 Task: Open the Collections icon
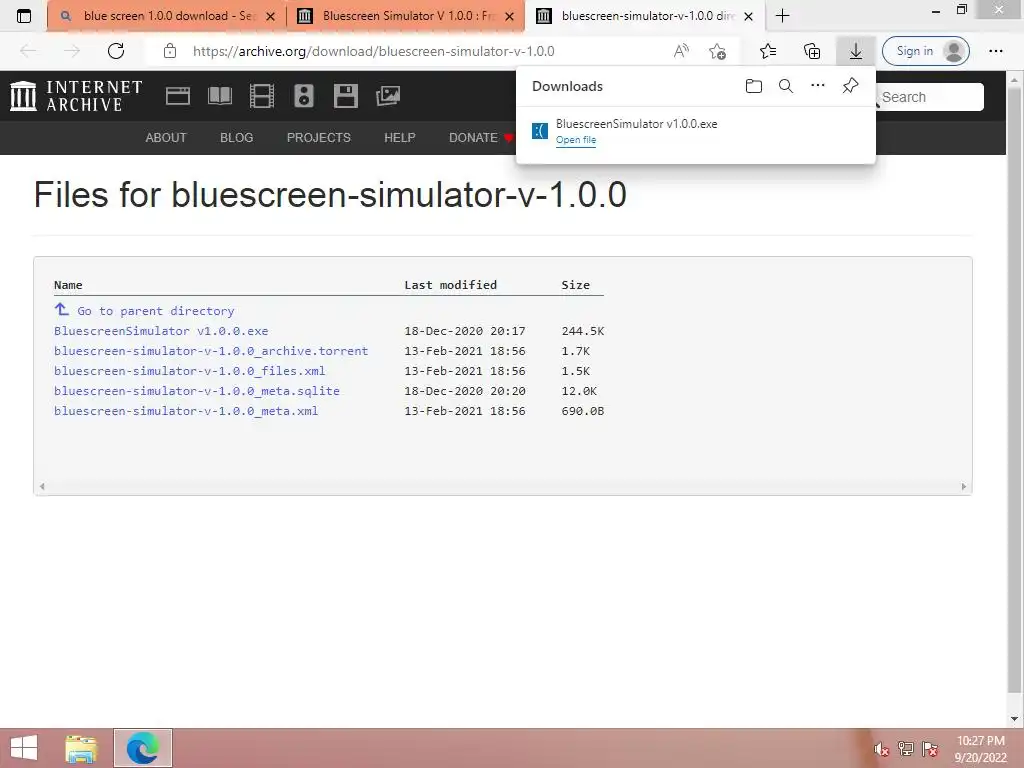click(812, 51)
